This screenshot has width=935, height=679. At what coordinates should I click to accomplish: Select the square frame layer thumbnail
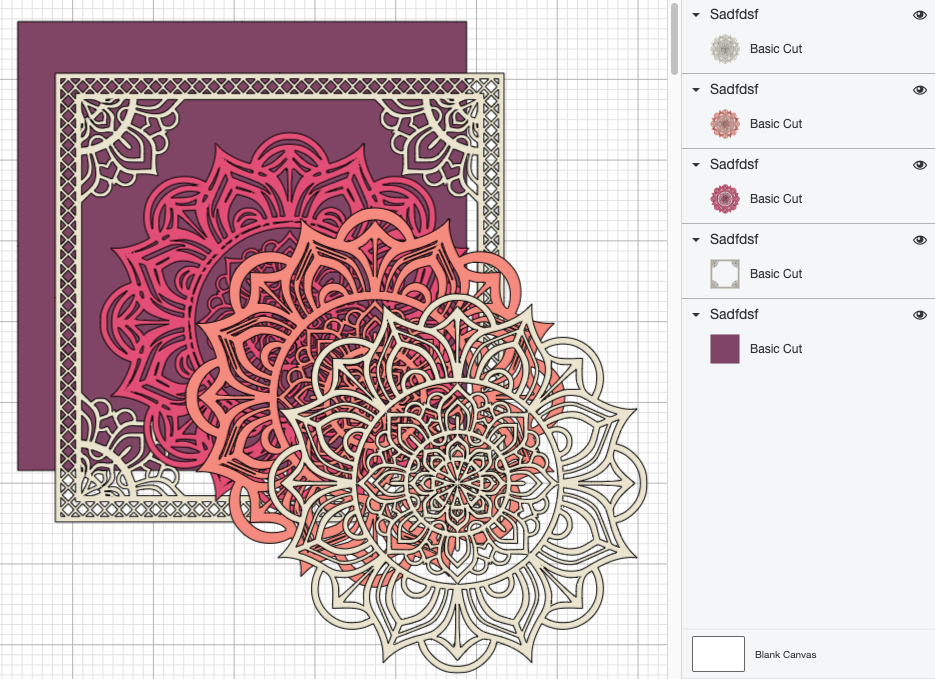pyautogui.click(x=725, y=274)
